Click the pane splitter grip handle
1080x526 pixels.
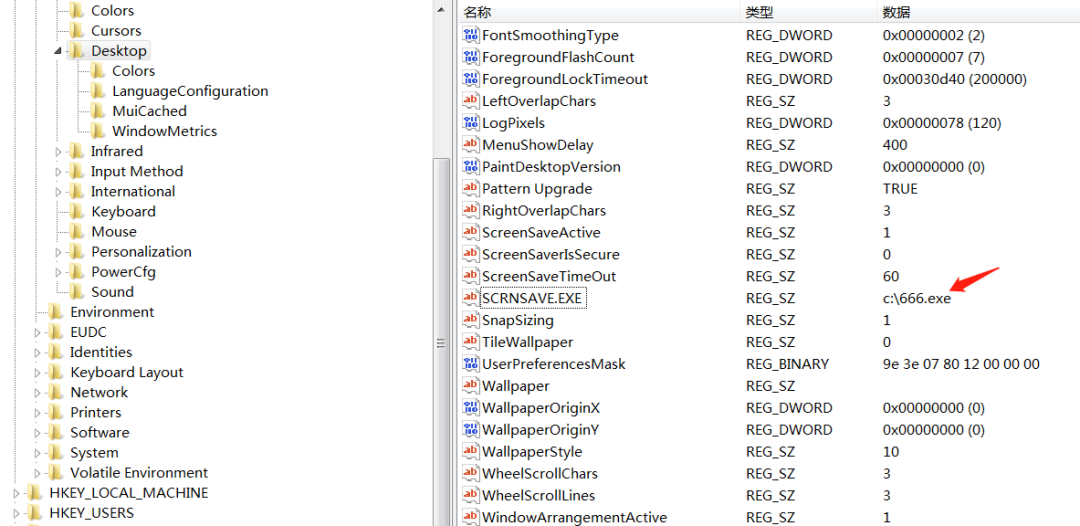click(441, 342)
